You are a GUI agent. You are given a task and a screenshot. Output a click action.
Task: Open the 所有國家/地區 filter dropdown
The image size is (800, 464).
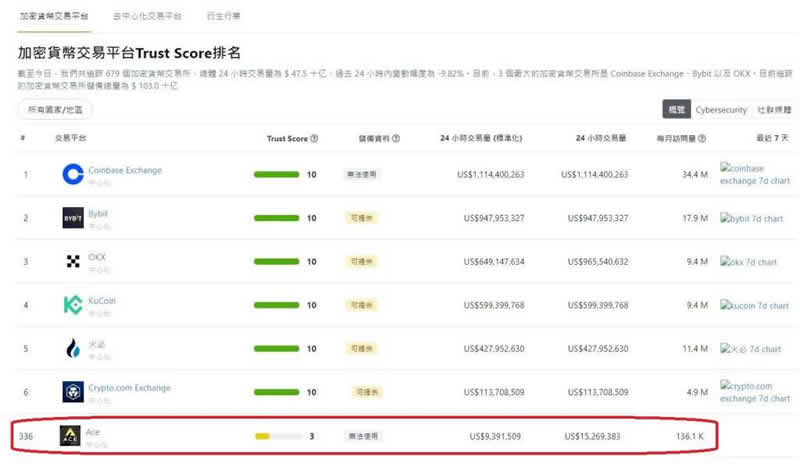pyautogui.click(x=55, y=109)
